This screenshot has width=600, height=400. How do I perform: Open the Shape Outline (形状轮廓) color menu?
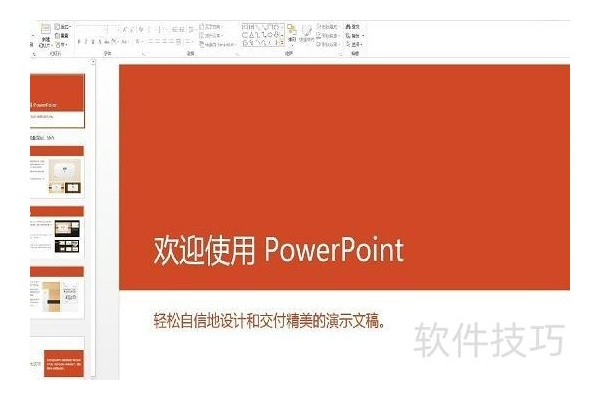point(328,36)
